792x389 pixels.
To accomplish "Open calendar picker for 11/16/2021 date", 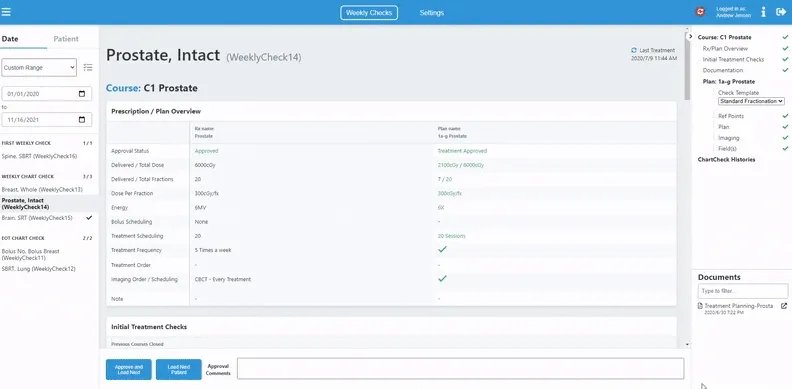I will click(x=82, y=120).
